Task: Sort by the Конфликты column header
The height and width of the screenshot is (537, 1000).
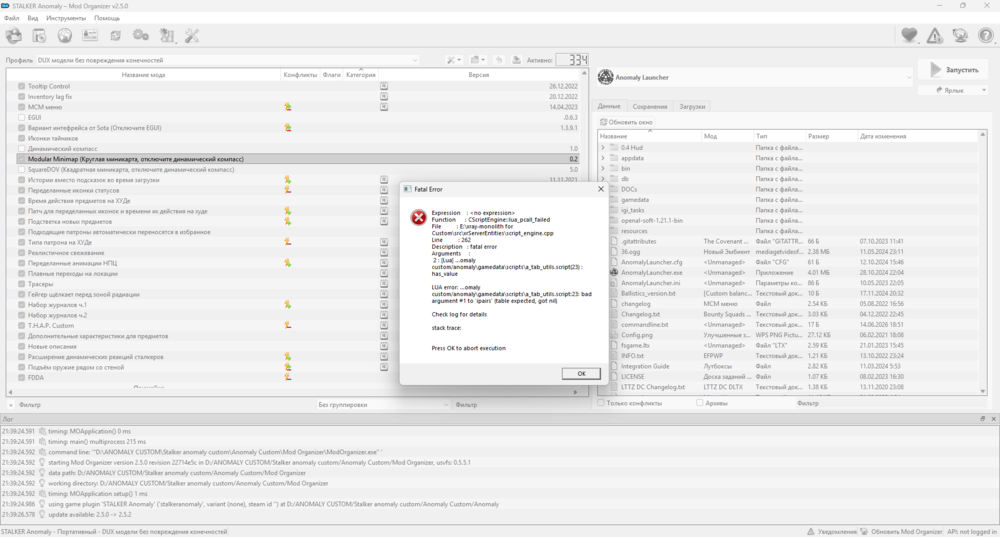Action: click(300, 75)
